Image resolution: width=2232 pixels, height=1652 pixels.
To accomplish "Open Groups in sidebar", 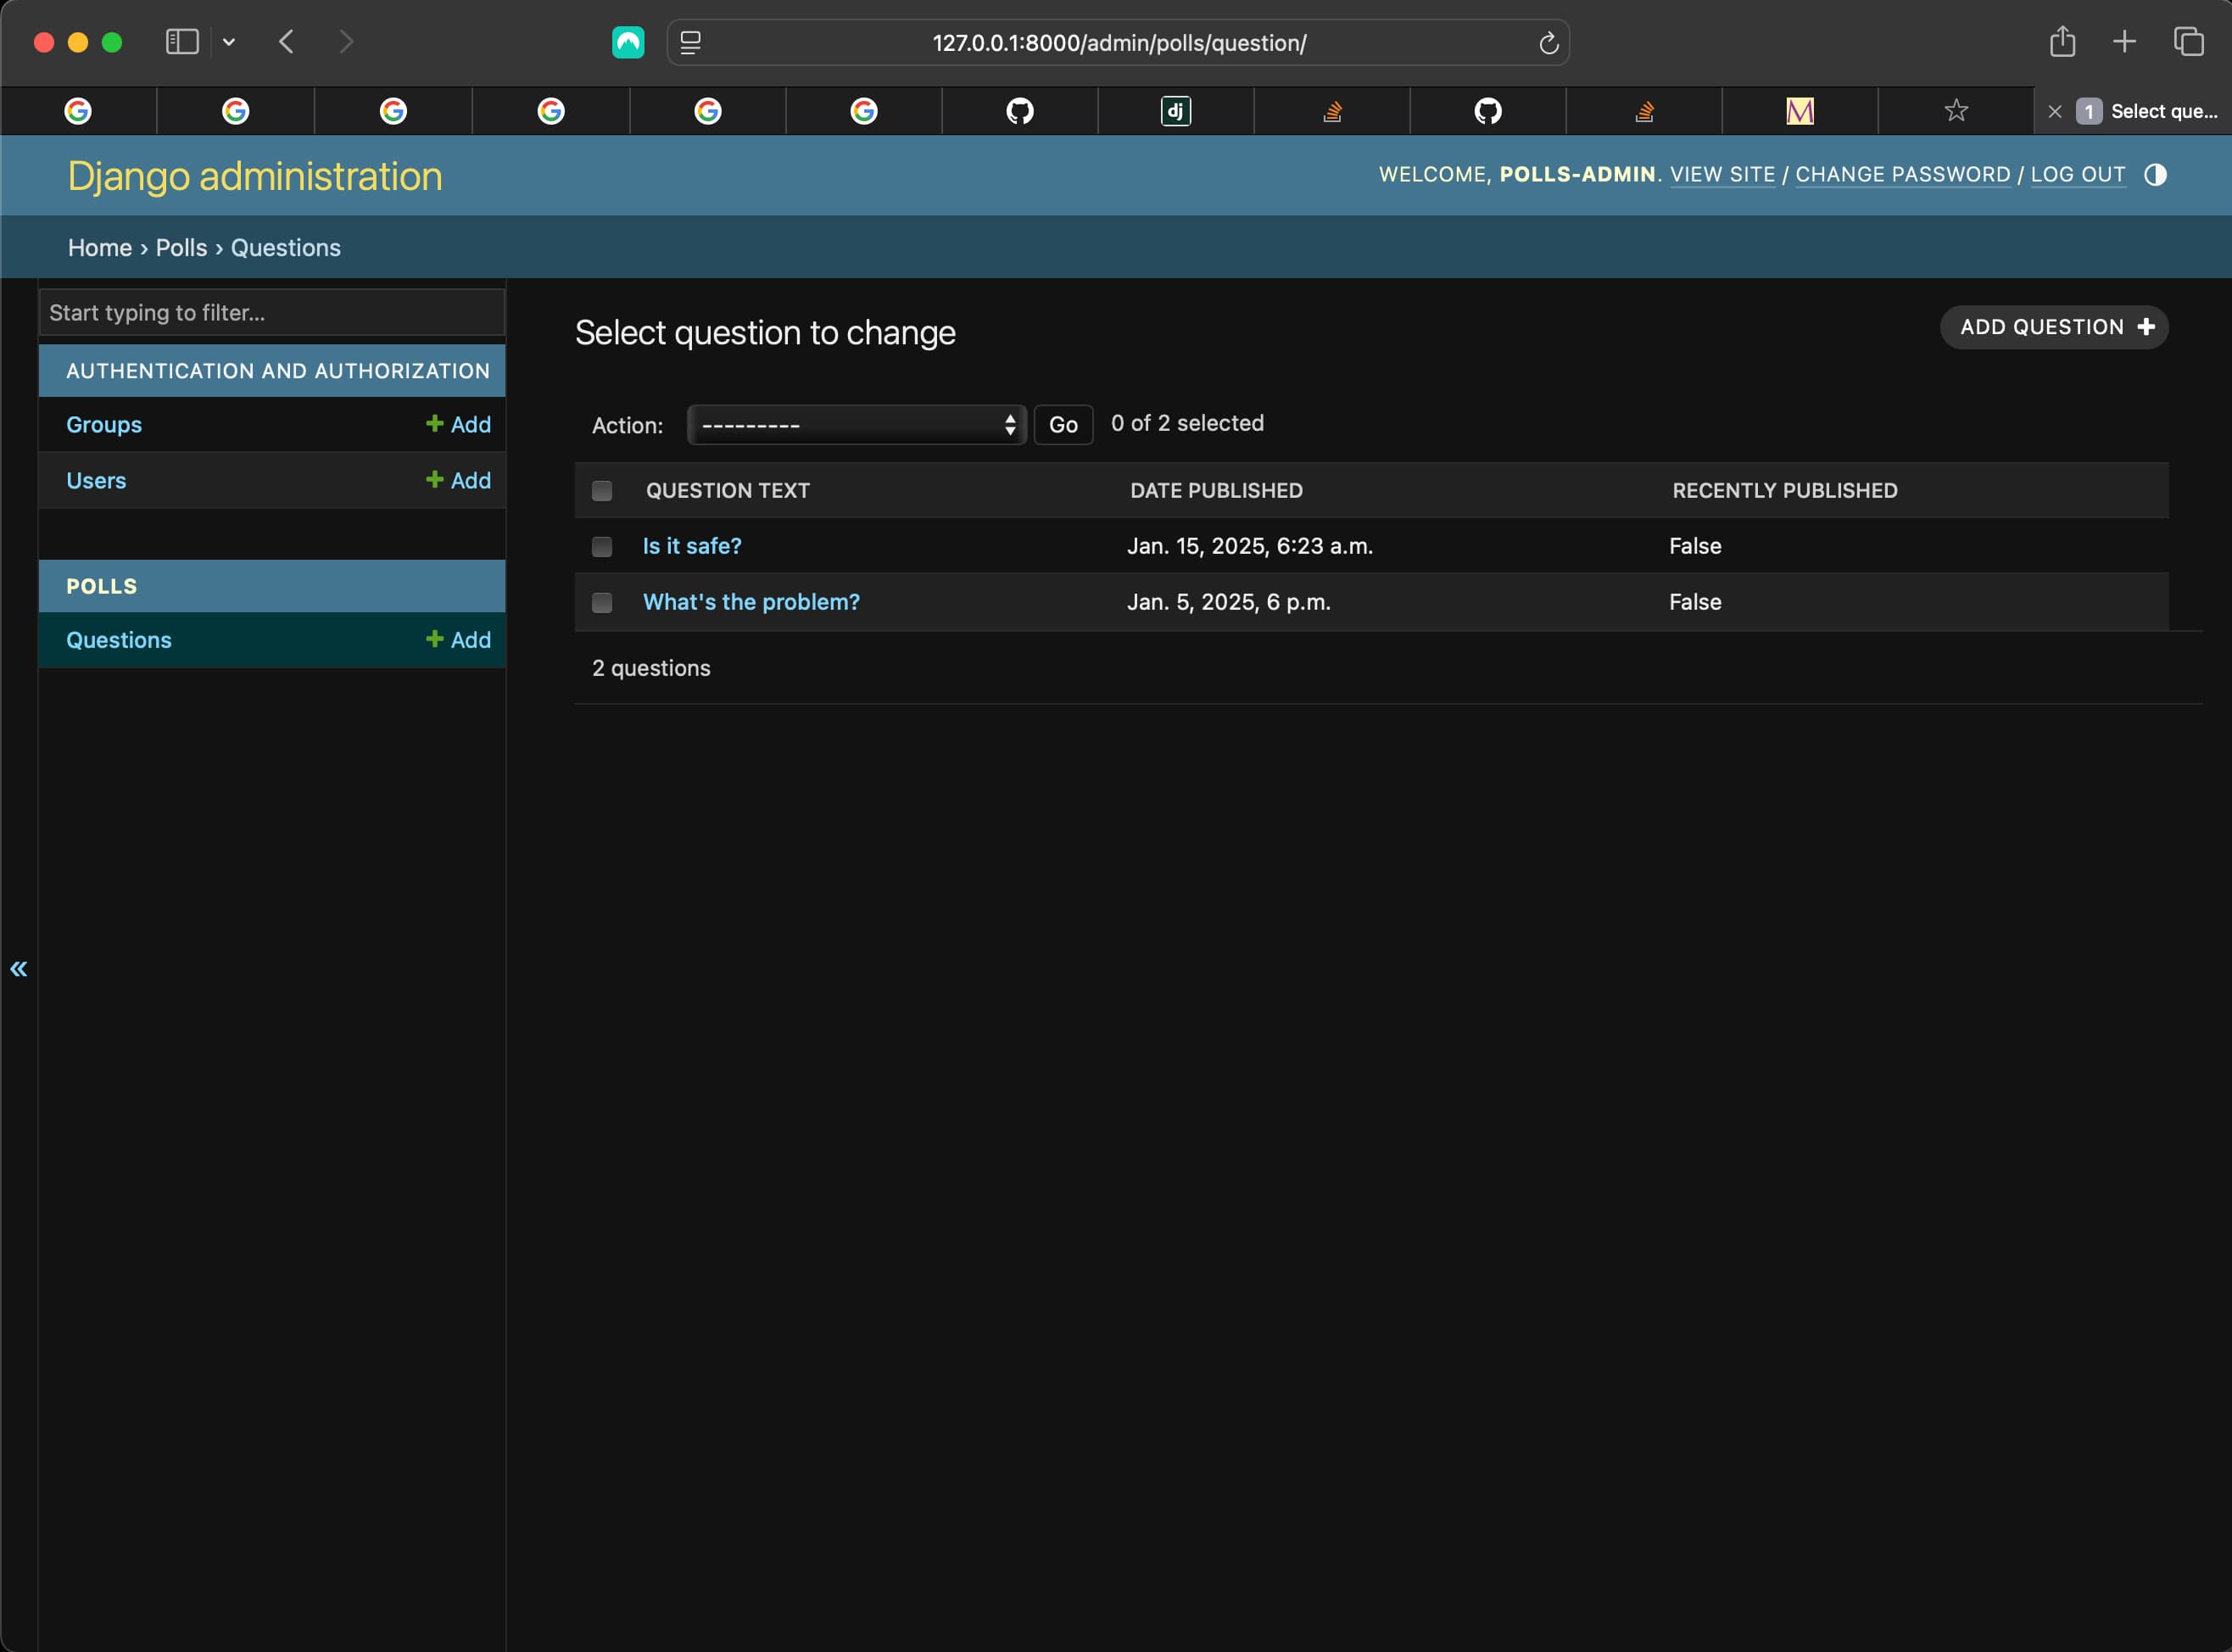I will click(x=104, y=425).
